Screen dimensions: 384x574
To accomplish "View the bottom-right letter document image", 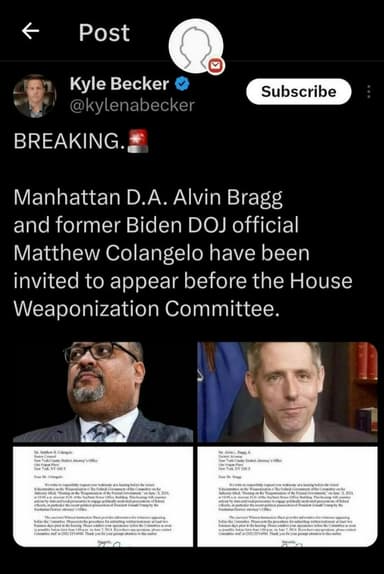I will [287, 497].
